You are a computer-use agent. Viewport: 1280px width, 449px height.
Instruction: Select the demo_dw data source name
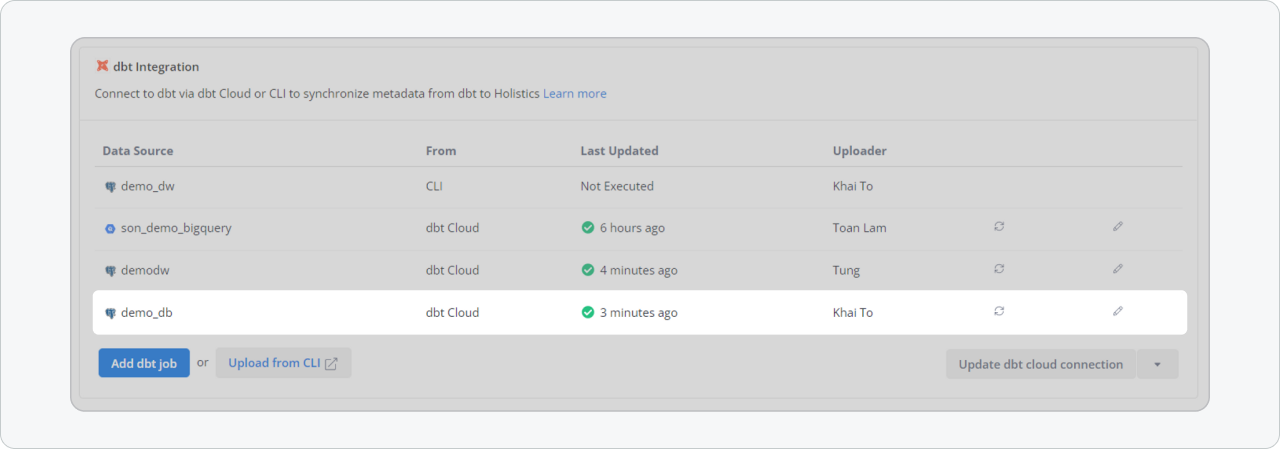tap(148, 186)
